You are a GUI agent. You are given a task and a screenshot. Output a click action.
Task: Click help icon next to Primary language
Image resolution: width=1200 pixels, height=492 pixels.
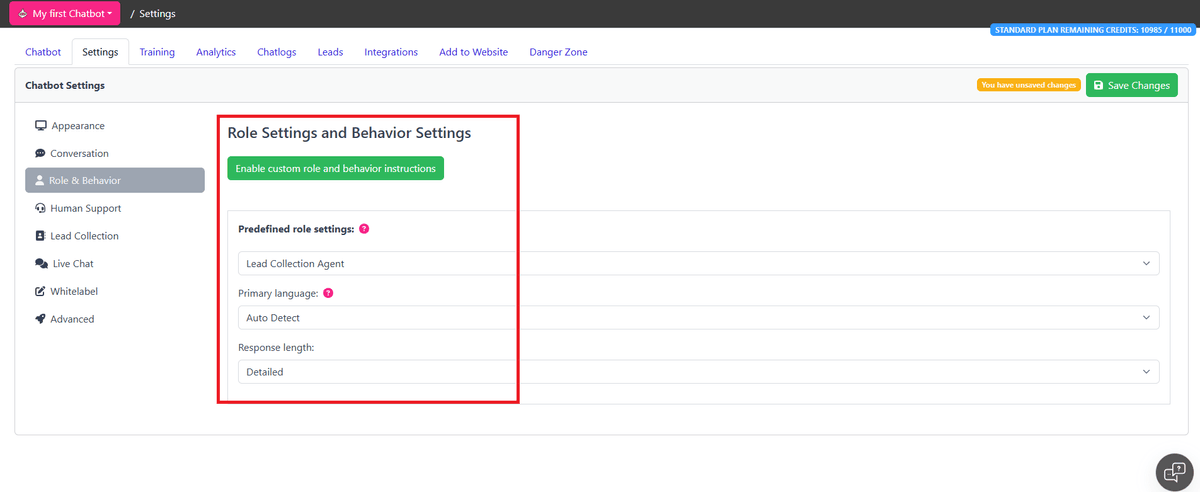click(328, 294)
